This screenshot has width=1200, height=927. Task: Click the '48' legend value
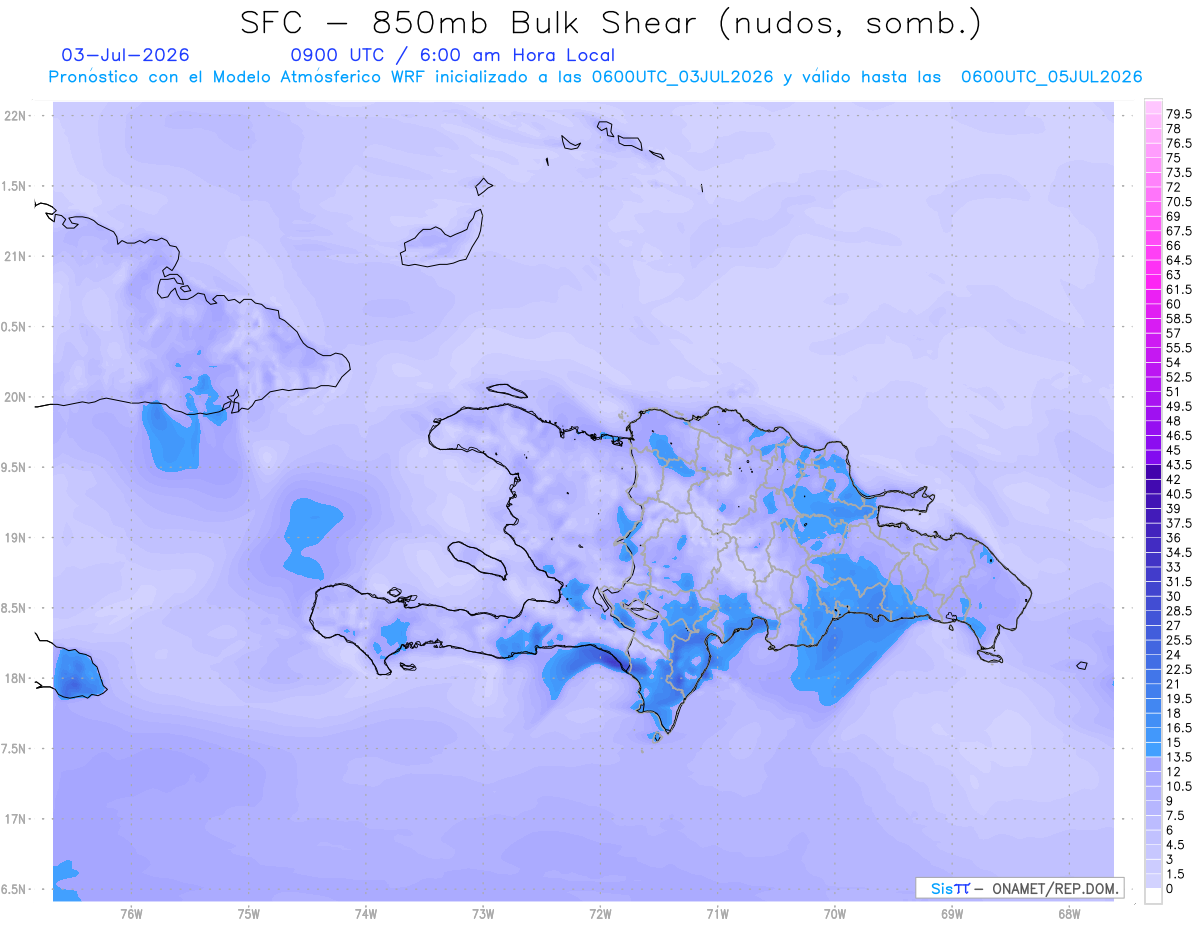(1174, 421)
